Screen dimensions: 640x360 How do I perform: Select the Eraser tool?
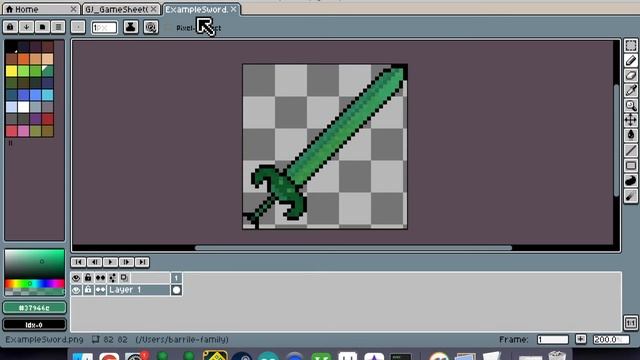pos(631,76)
